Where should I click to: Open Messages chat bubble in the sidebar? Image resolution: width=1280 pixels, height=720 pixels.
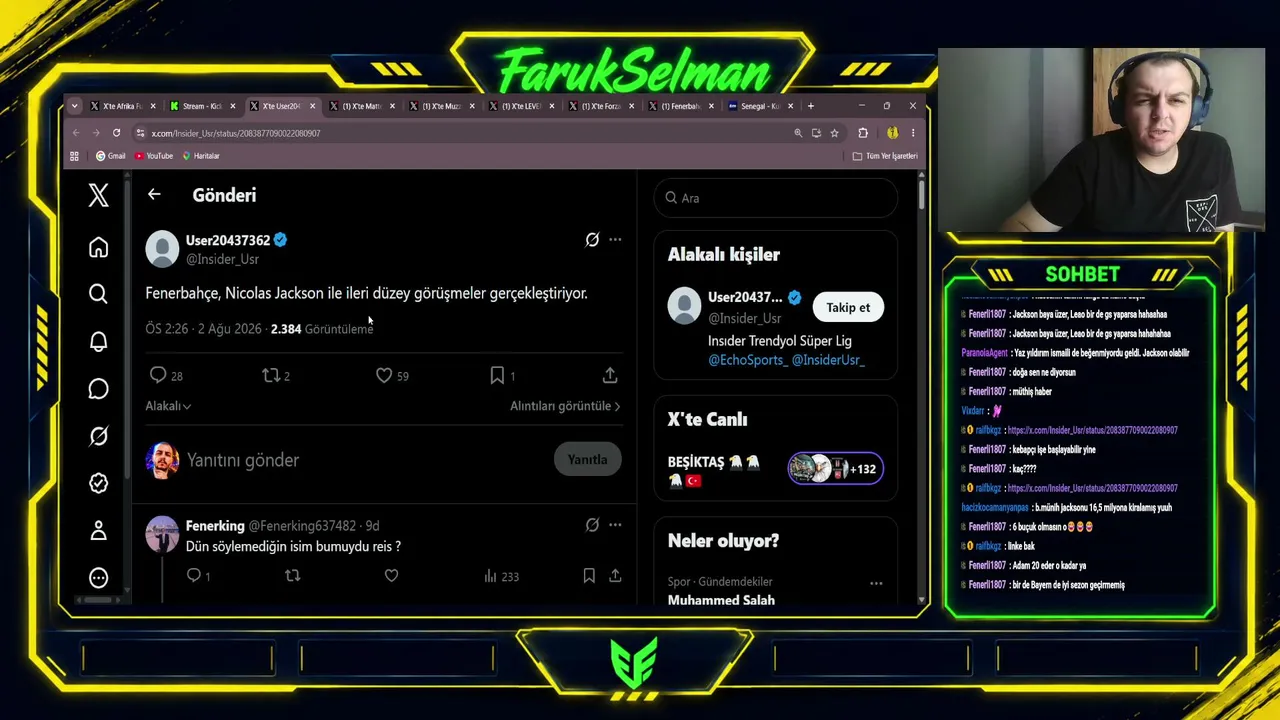coord(98,389)
